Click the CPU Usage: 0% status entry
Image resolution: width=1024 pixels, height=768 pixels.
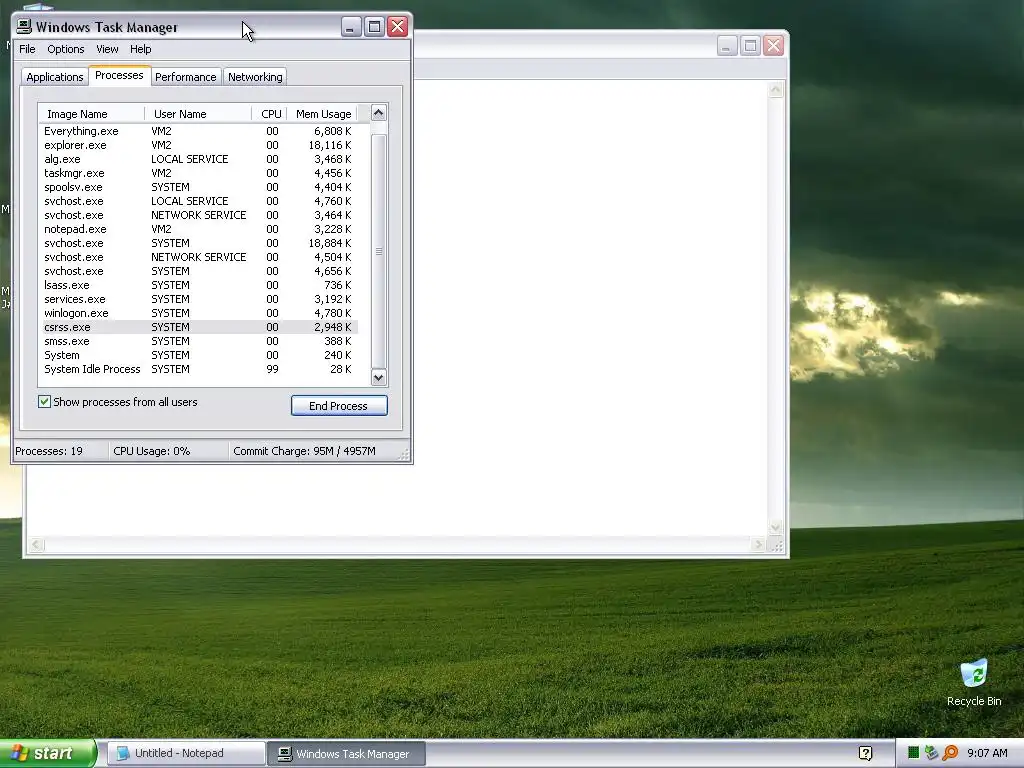[x=168, y=451]
